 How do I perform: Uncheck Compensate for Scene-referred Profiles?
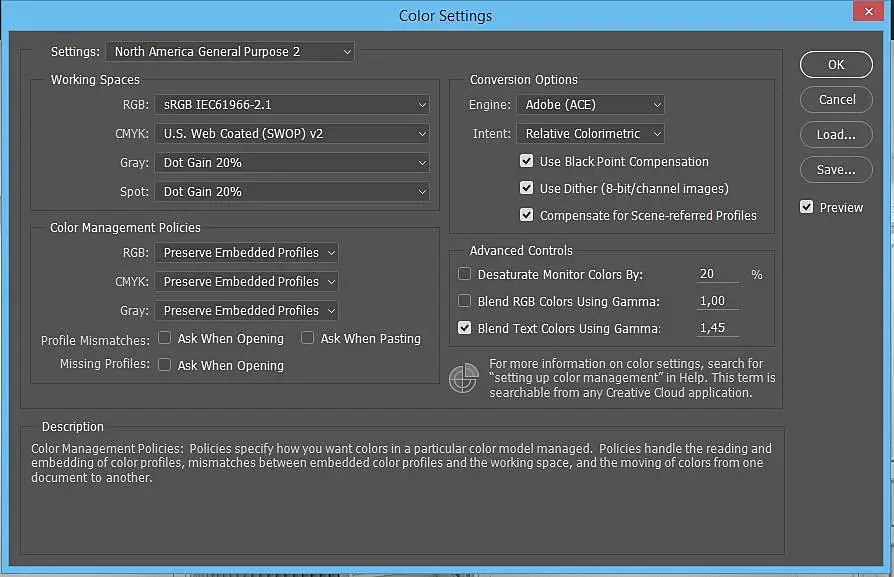click(x=527, y=215)
